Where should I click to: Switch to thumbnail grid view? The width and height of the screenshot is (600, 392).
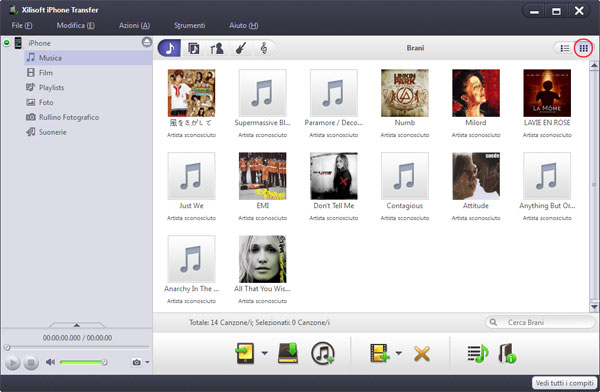(x=583, y=48)
